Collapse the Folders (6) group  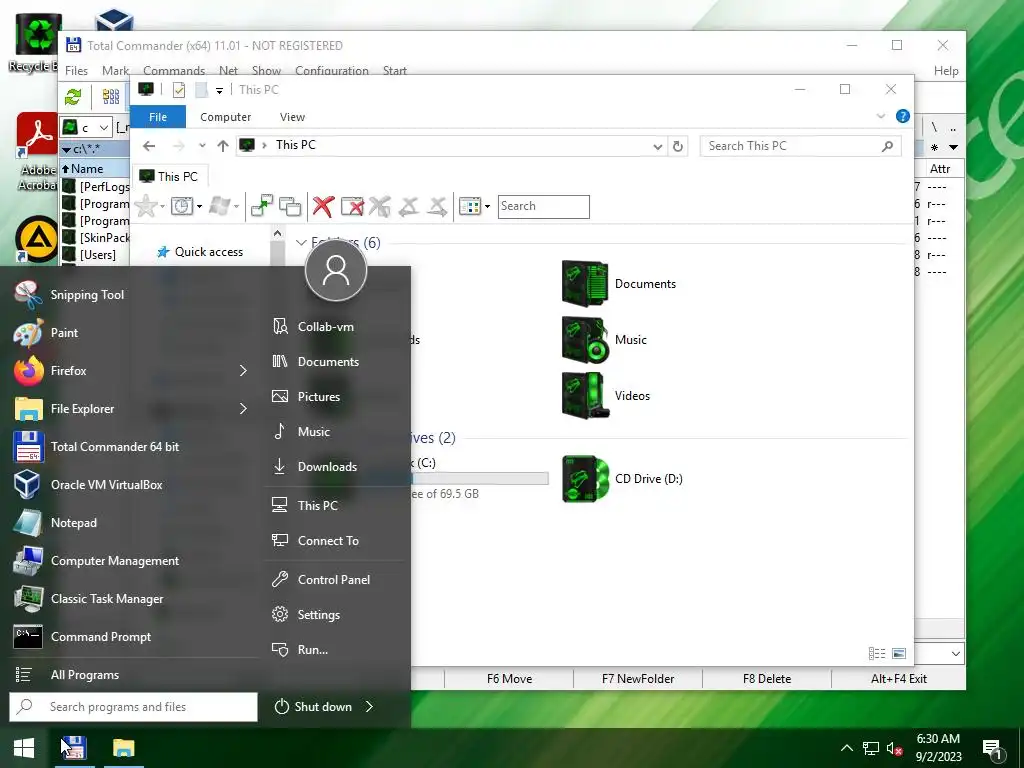pyautogui.click(x=301, y=243)
